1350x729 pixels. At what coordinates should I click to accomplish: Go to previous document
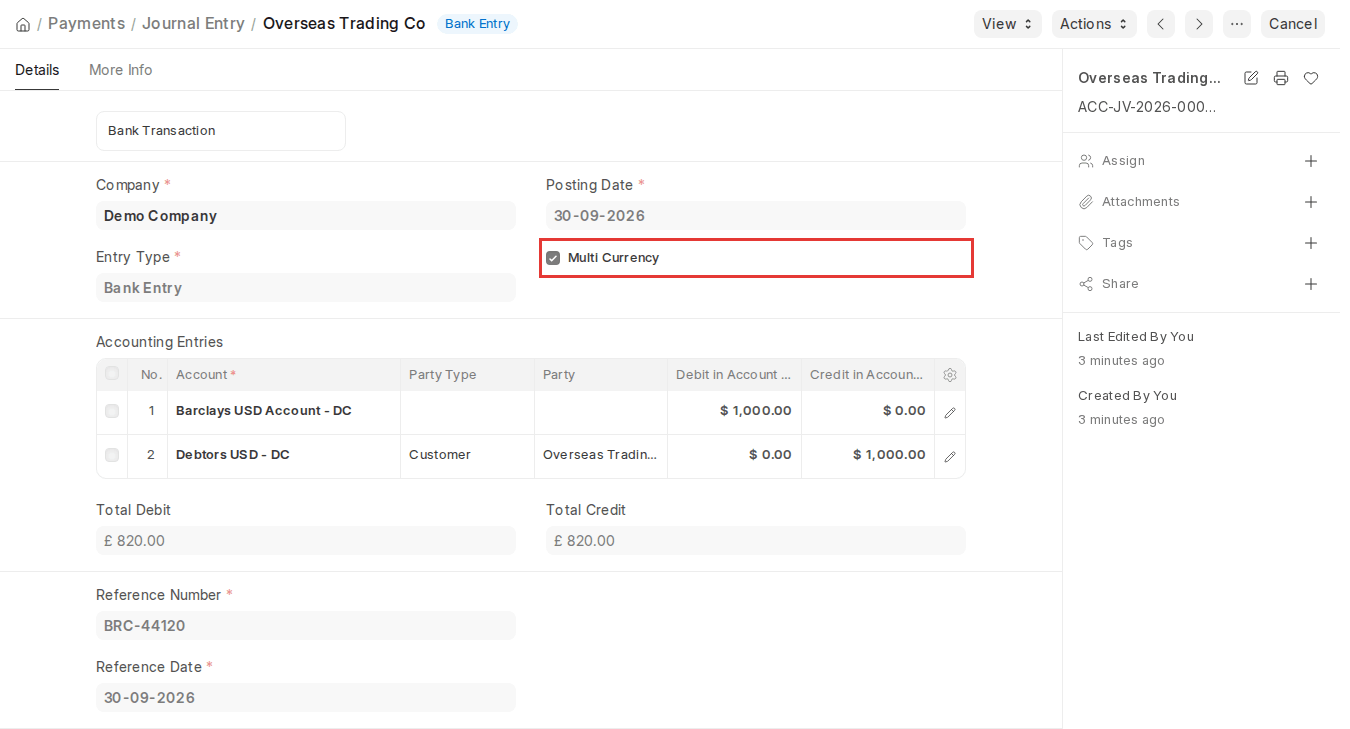tap(1161, 24)
